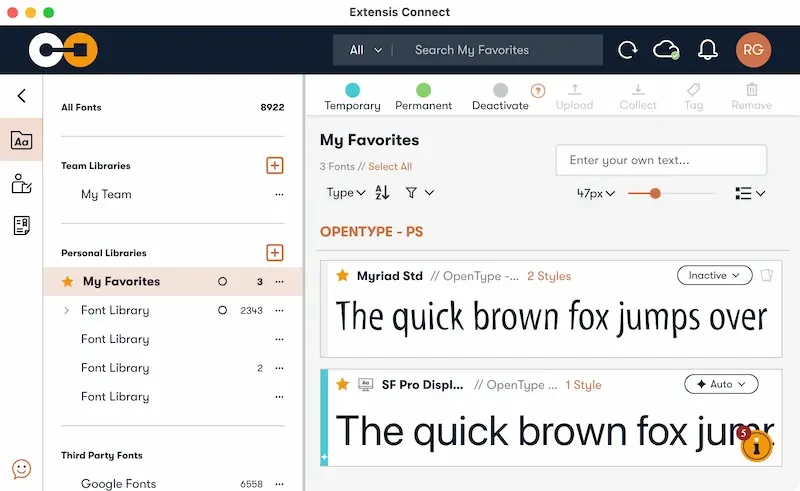Click Myriad Std tag icon
The image size is (800, 491).
tap(766, 275)
